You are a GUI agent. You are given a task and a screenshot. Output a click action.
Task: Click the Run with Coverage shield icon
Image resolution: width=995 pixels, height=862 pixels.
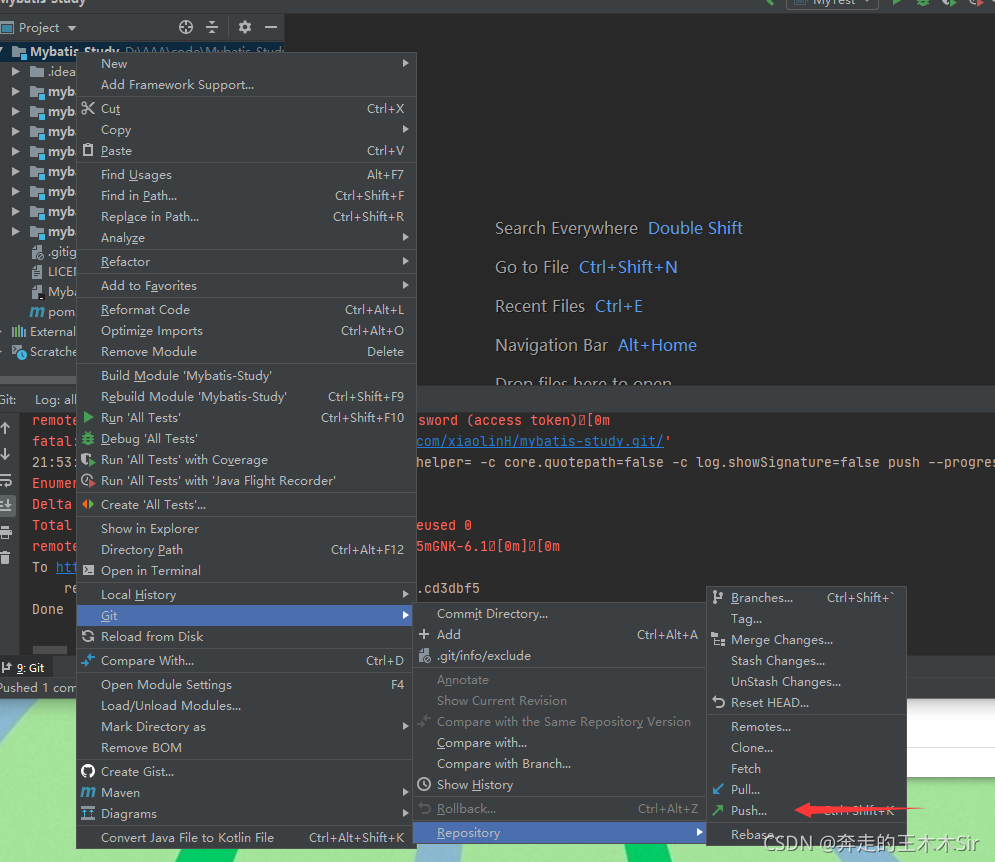(88, 460)
